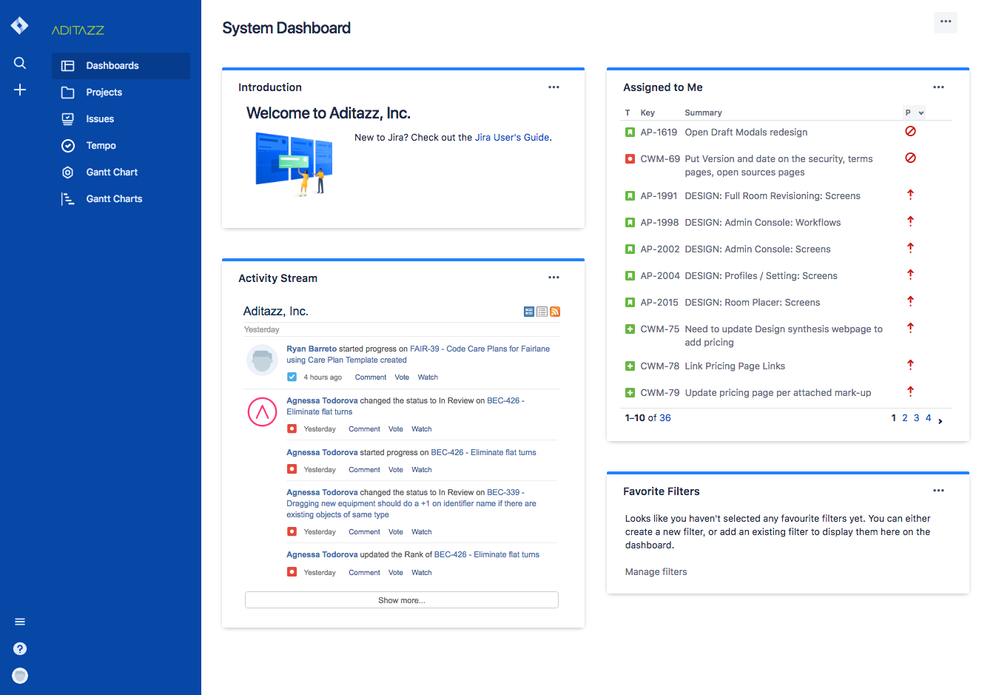Go to page 3 of assigned issues

point(916,418)
